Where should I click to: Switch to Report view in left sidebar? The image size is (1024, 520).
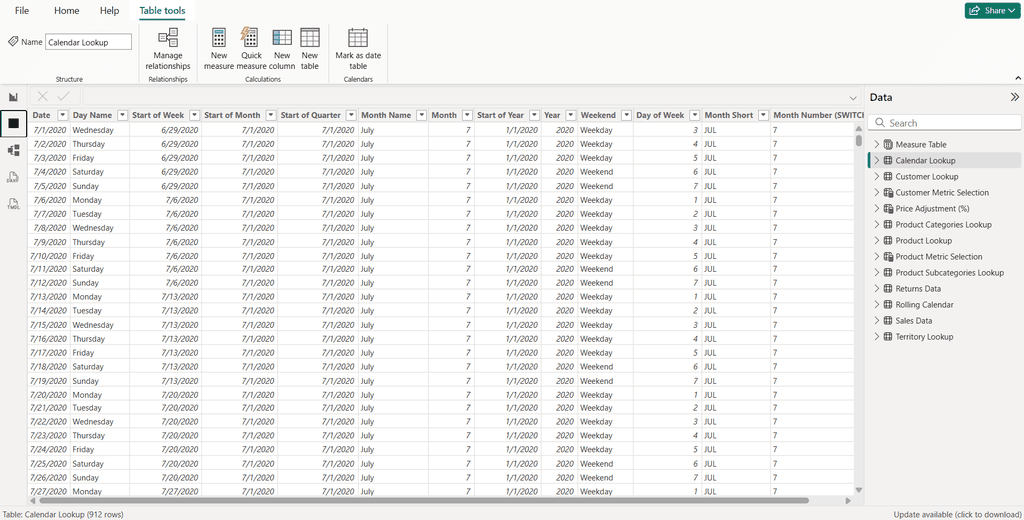[13, 97]
